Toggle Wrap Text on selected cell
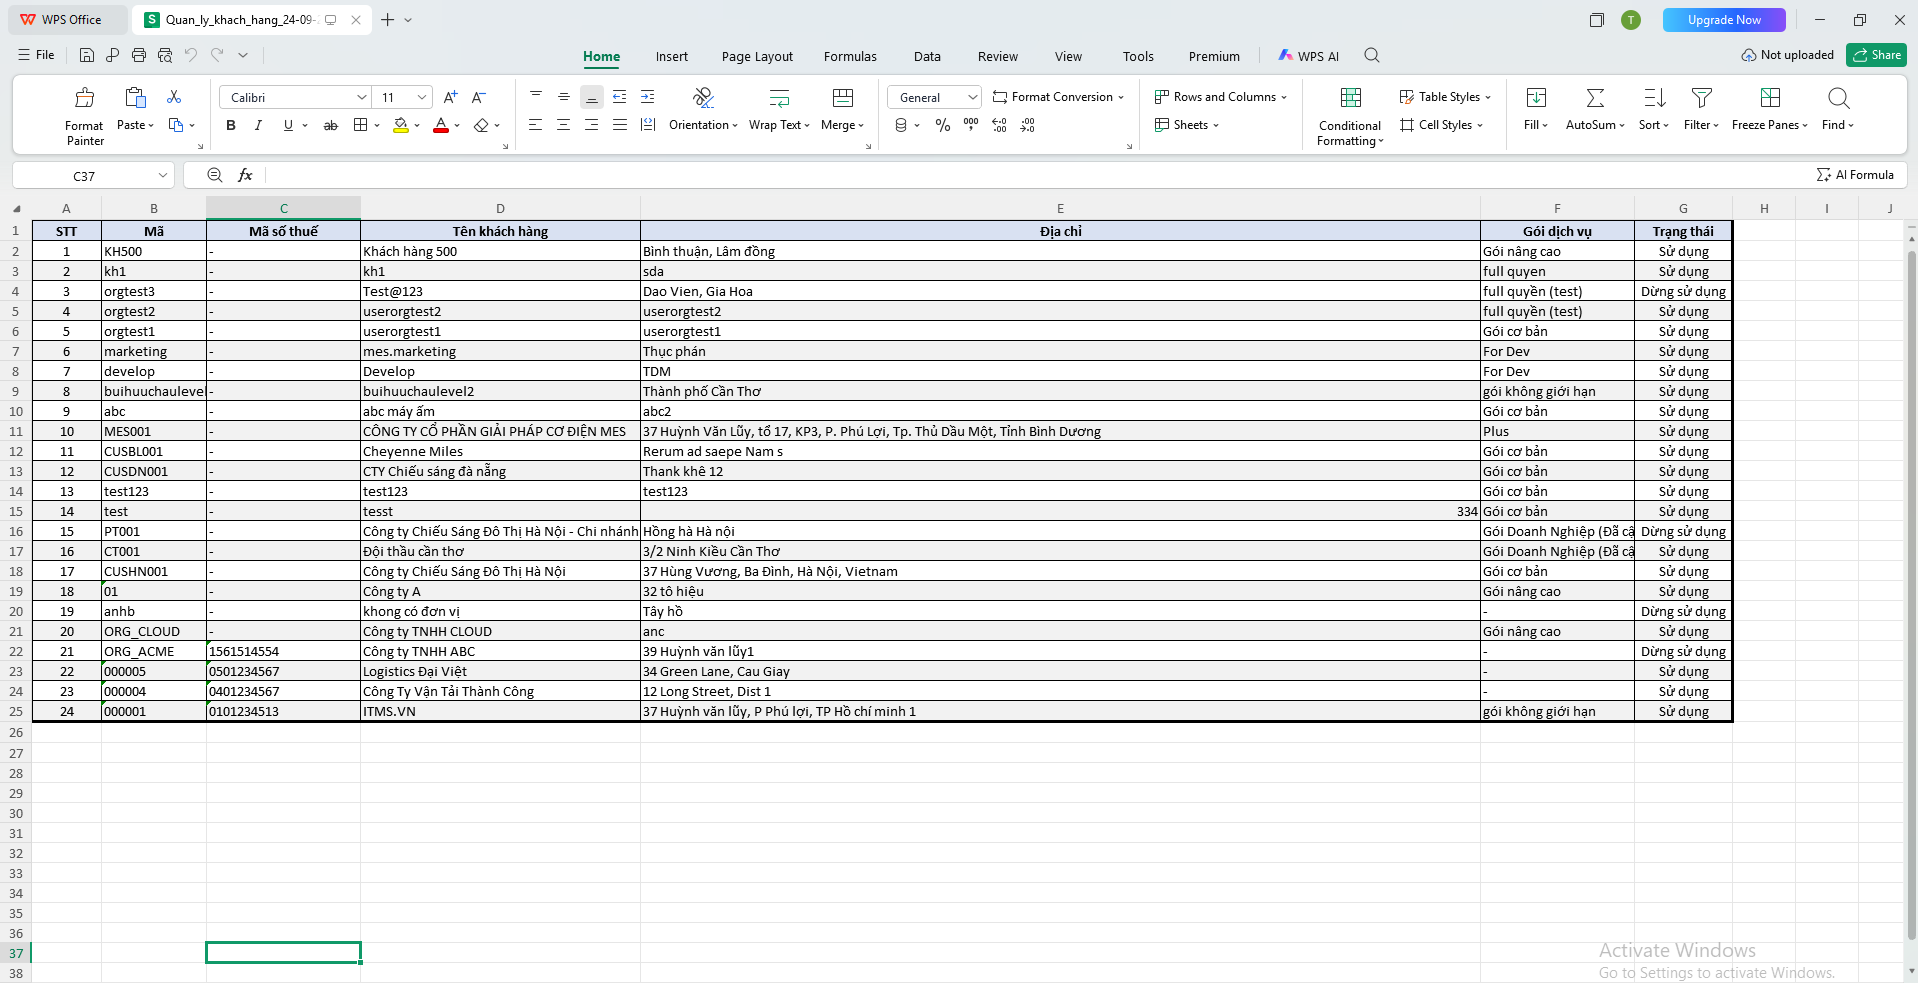1918x983 pixels. click(779, 110)
